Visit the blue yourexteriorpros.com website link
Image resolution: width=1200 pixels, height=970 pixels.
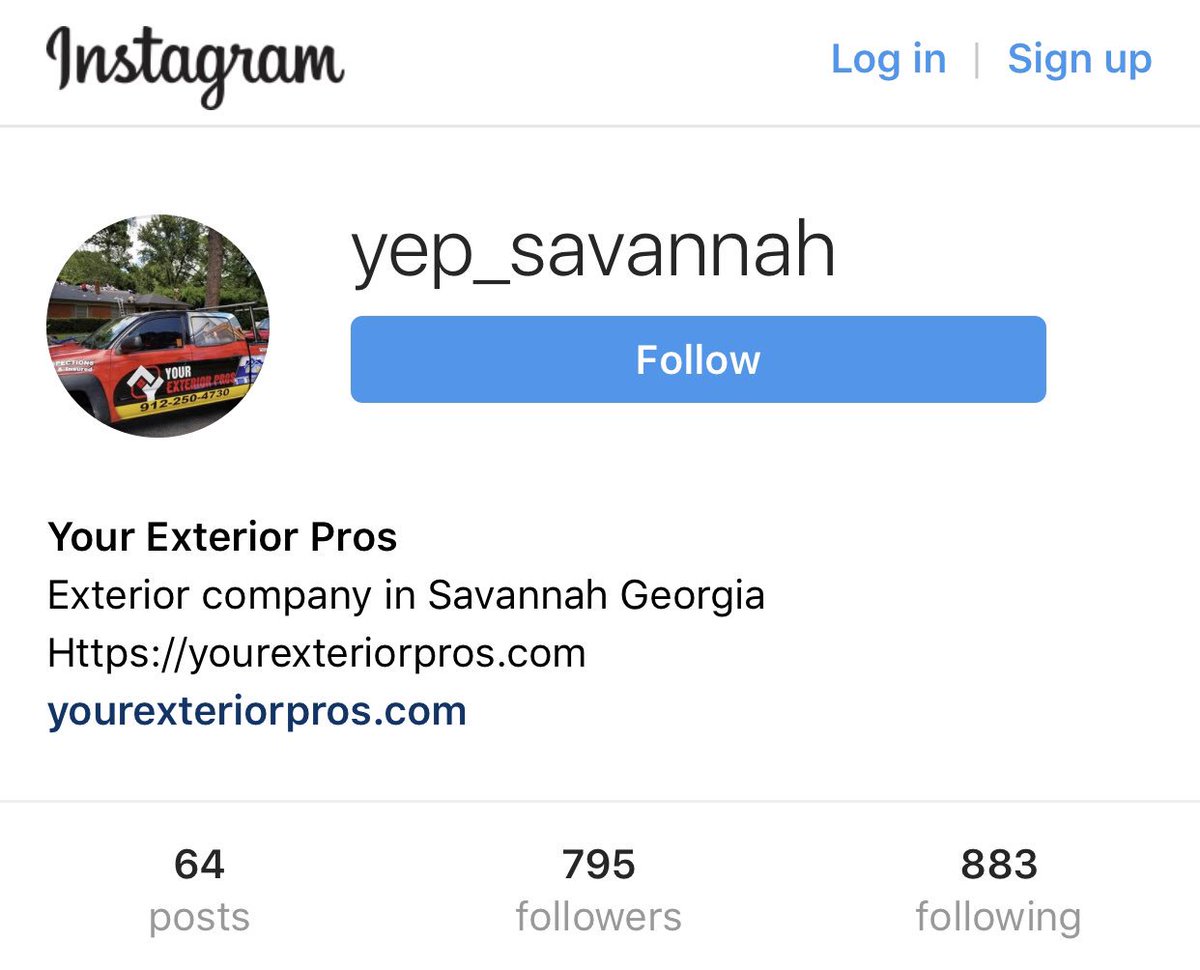click(257, 711)
